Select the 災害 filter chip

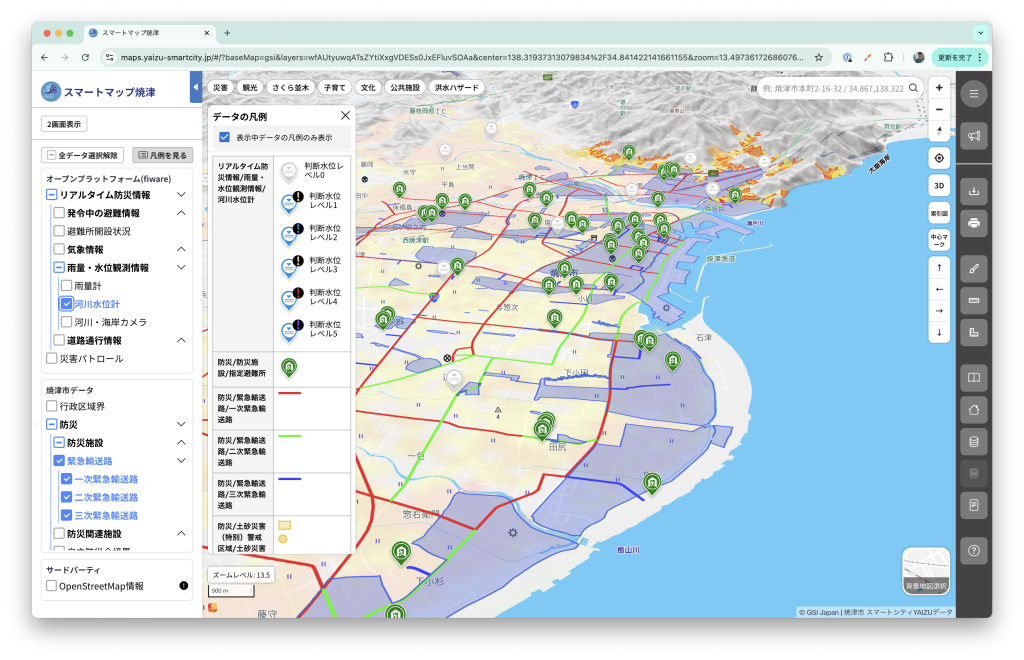tap(221, 87)
